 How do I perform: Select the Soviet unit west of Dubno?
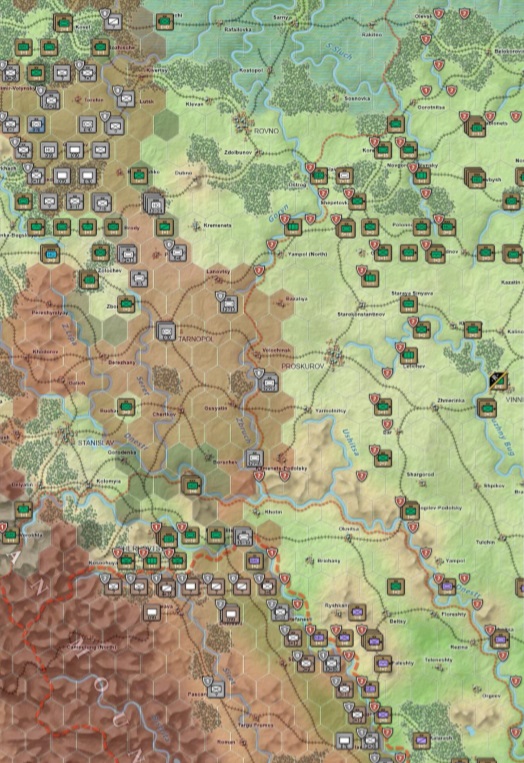(x=139, y=175)
